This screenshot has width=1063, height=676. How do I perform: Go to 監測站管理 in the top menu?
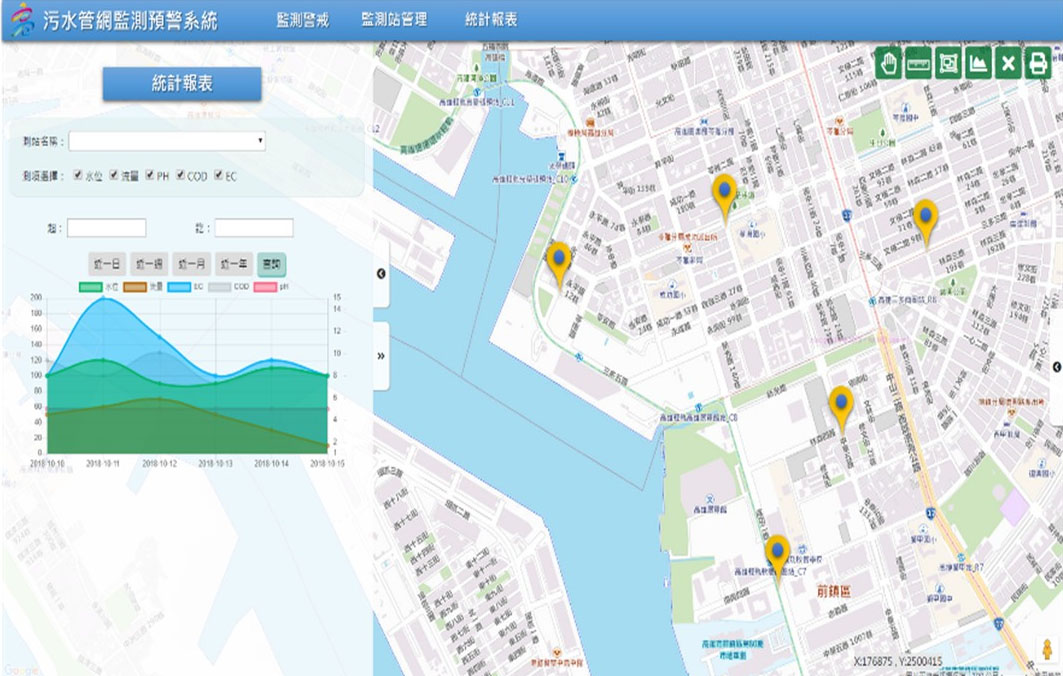[393, 20]
